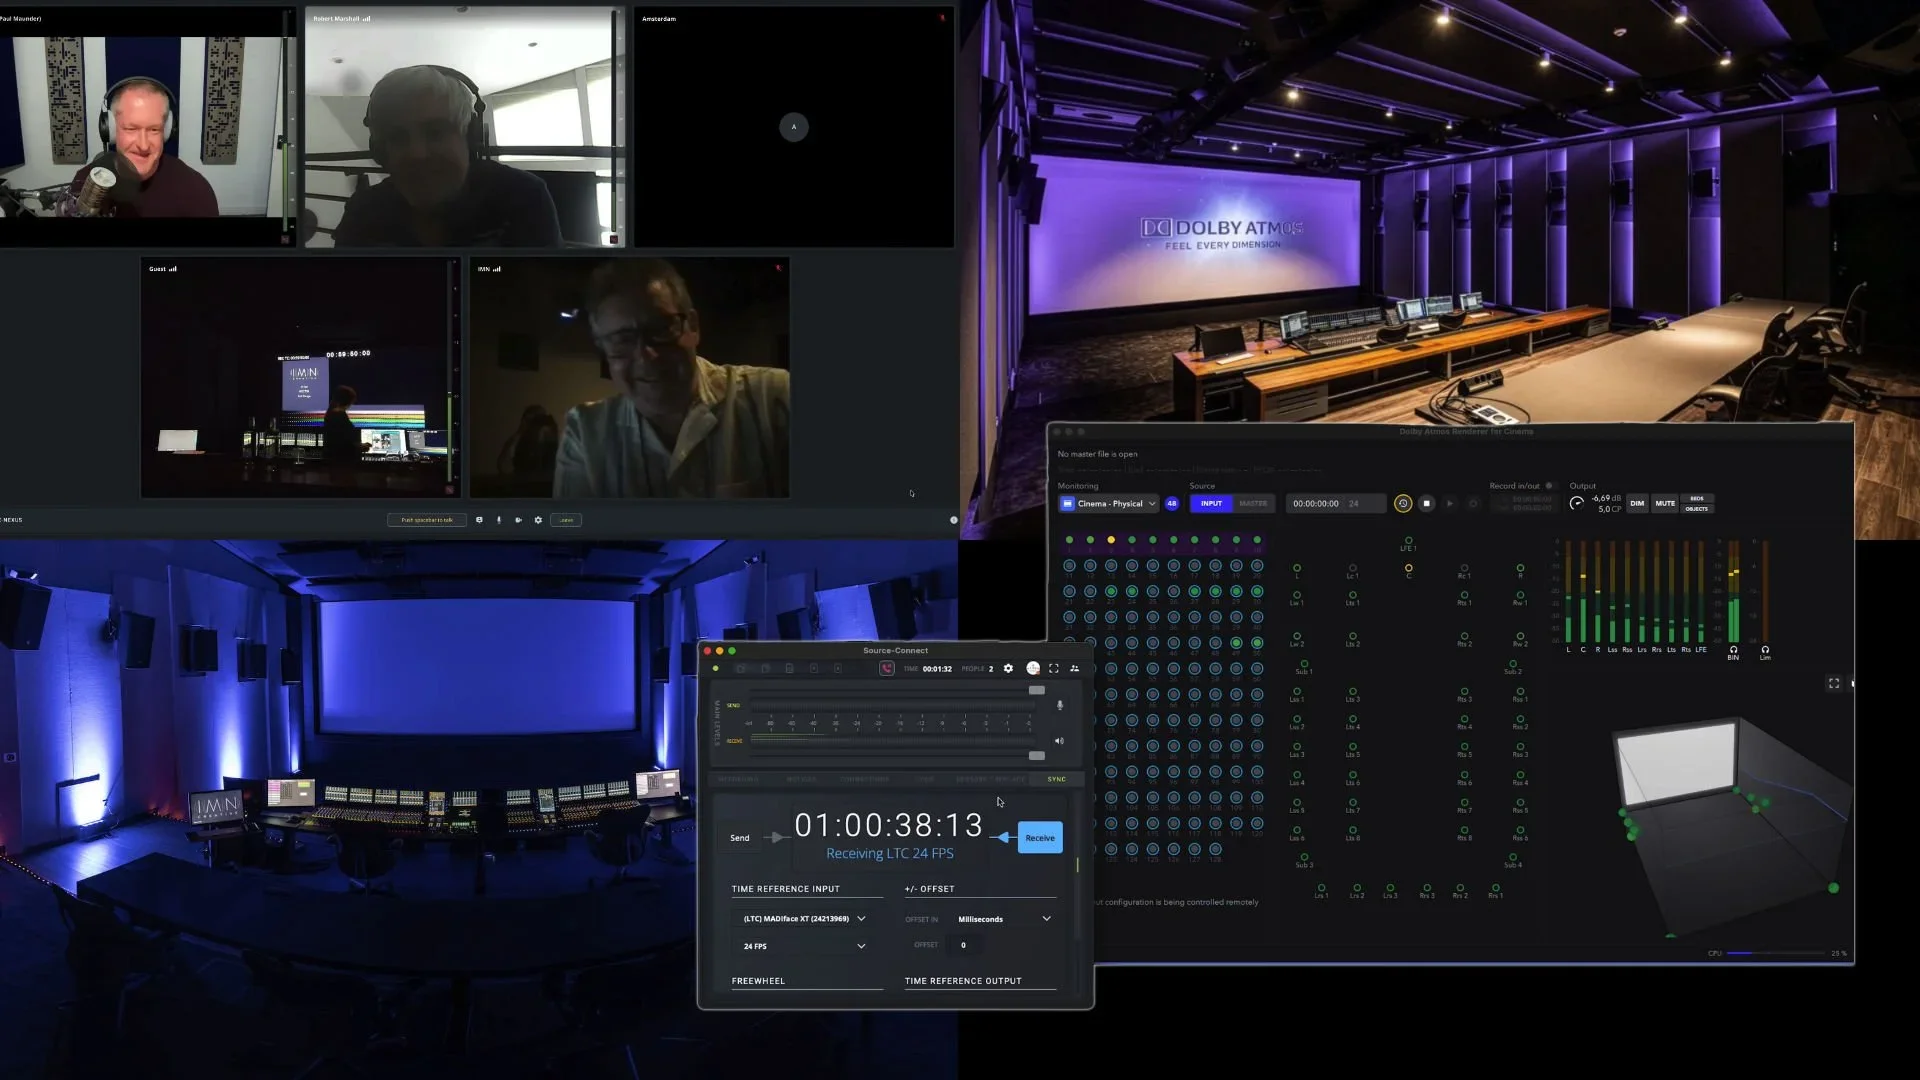This screenshot has height=1080, width=1920.
Task: Click the renderer stop transport button
Action: [1427, 503]
